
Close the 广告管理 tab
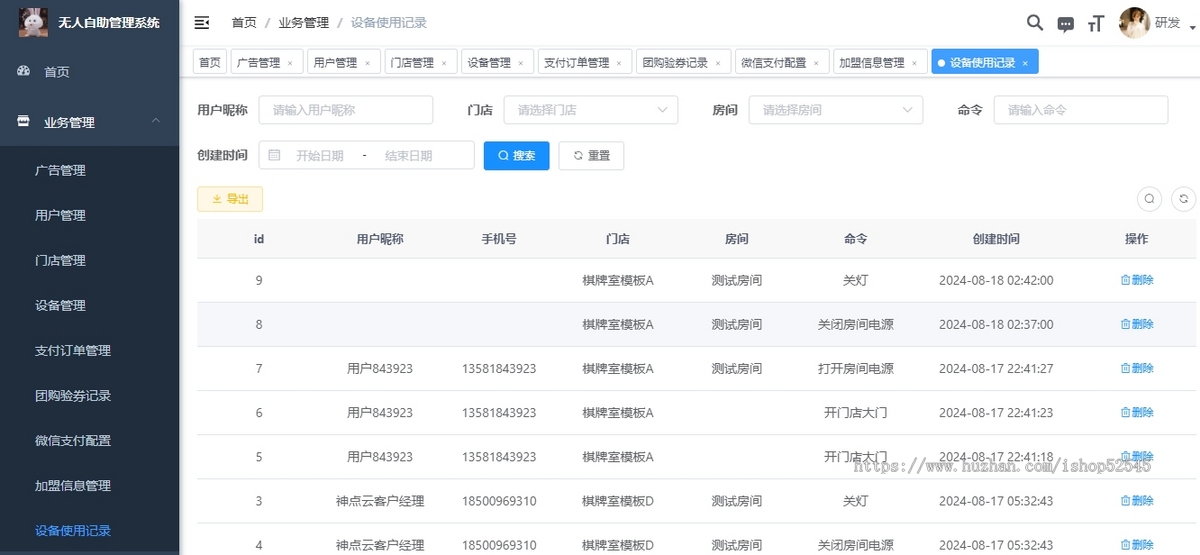click(290, 63)
